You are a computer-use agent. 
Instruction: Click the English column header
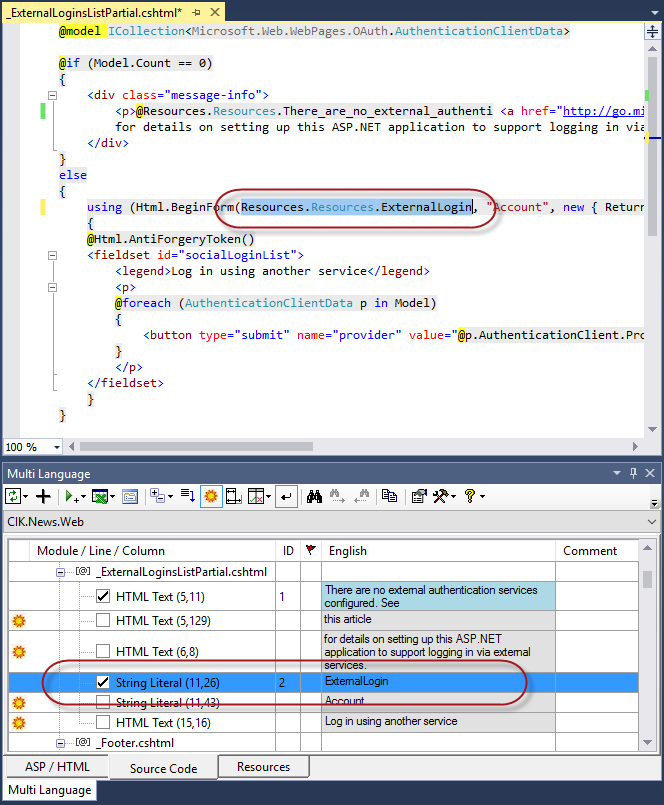pos(348,550)
